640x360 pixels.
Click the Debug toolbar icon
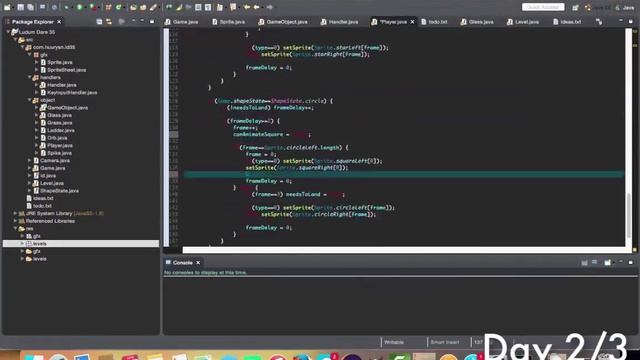[67, 7]
